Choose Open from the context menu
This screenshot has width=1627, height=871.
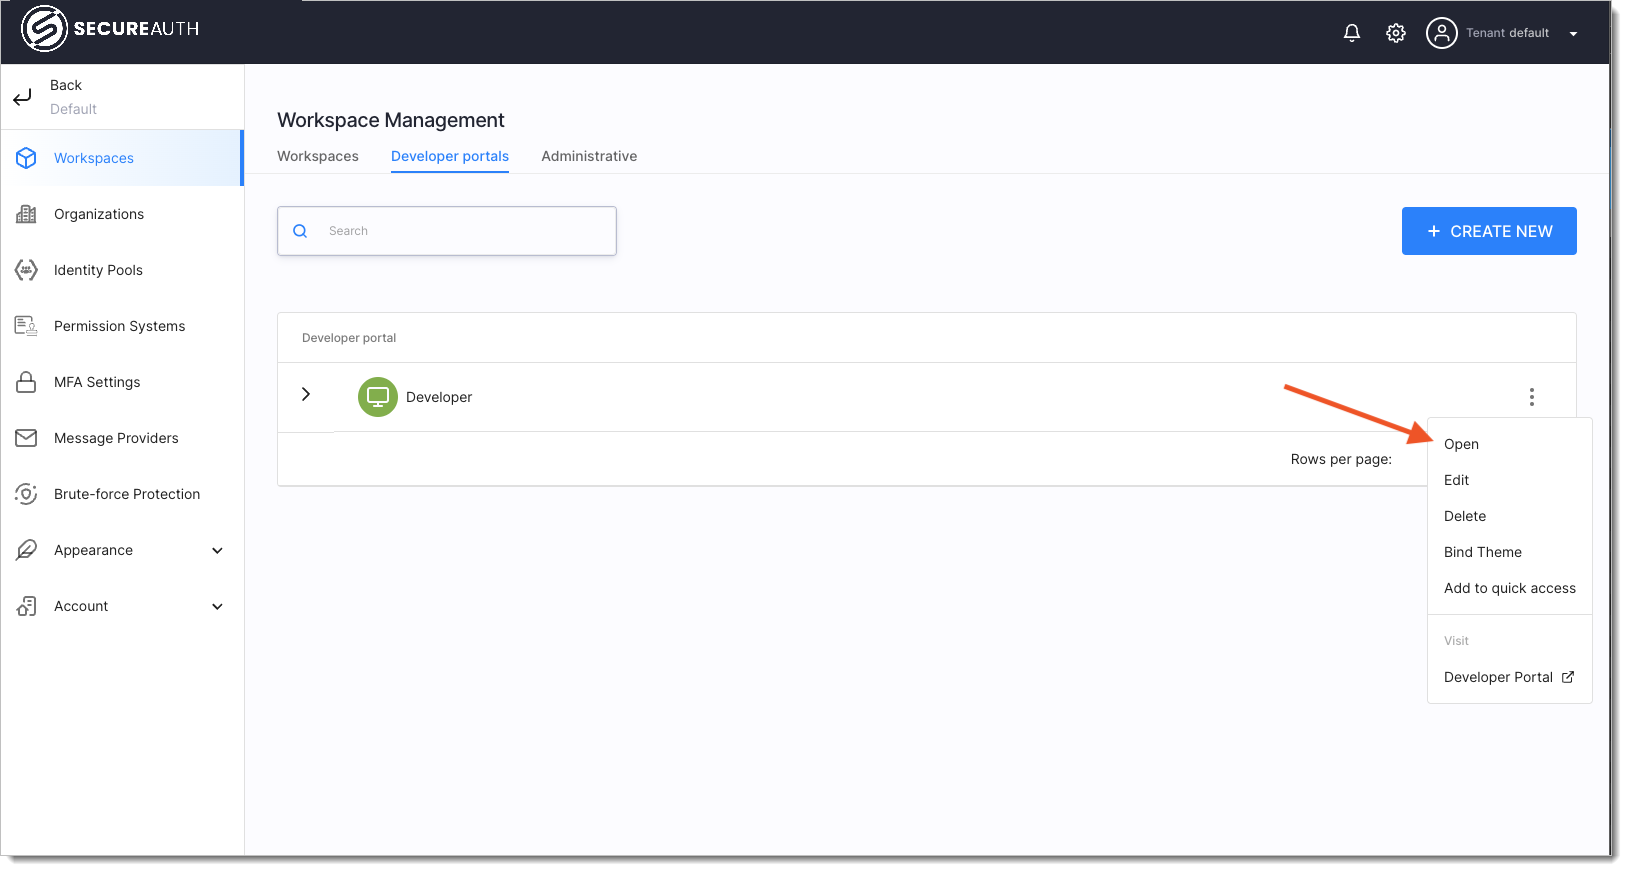point(1509,444)
